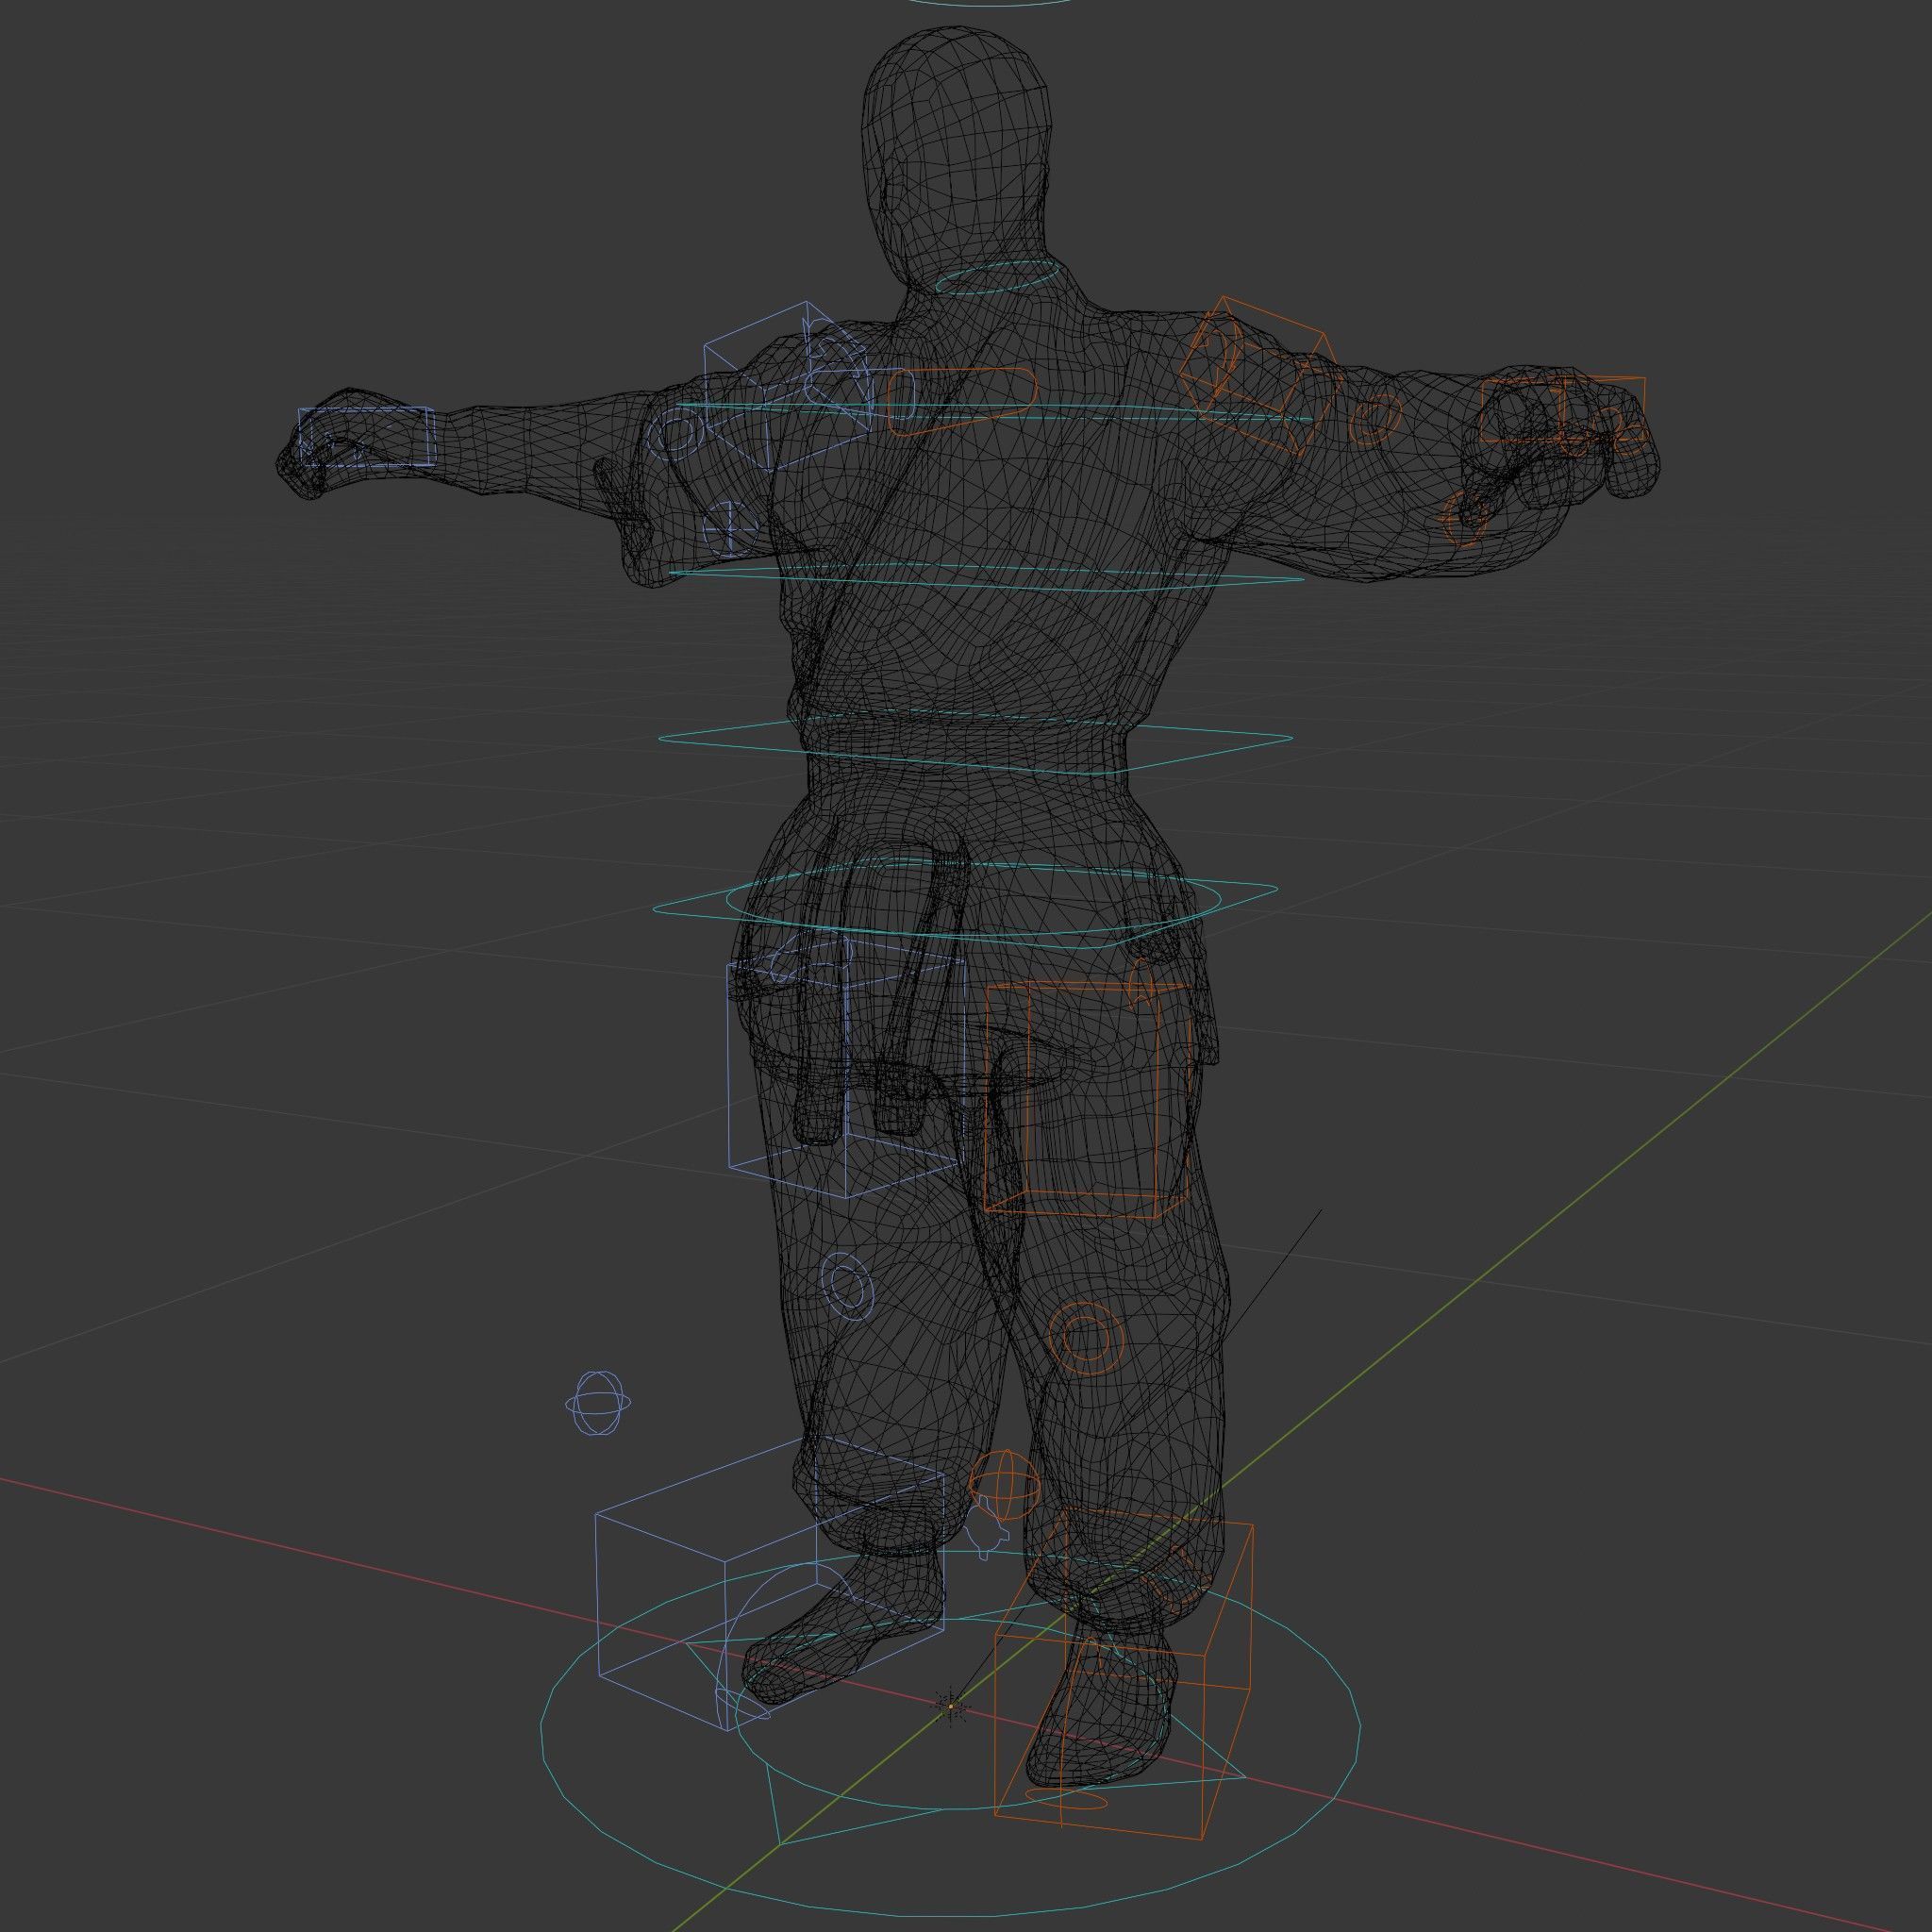1932x1932 pixels.
Task: Select the orange thigh box control
Action: (1088, 1100)
